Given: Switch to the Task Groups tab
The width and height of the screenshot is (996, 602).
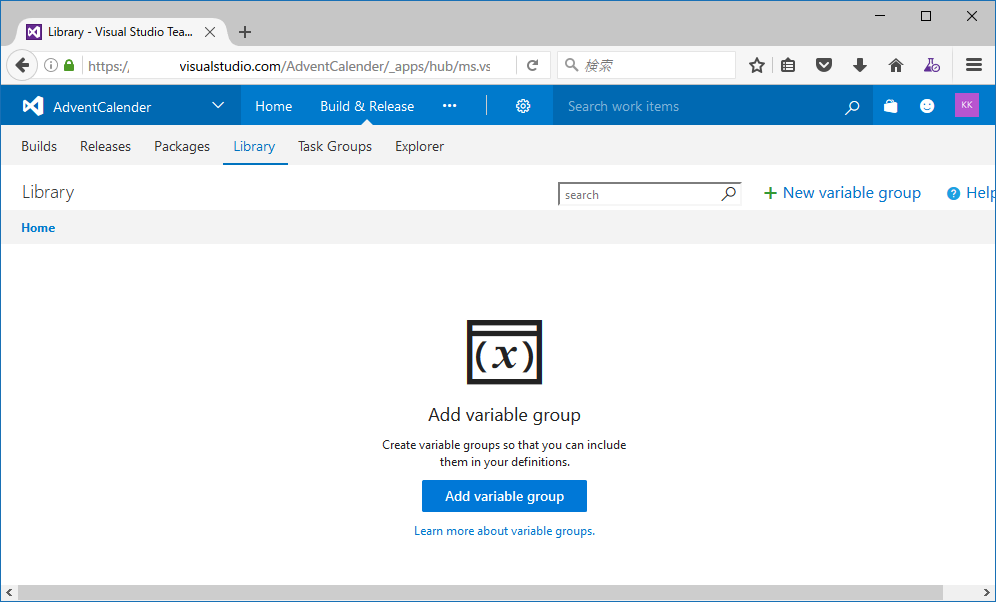Looking at the screenshot, I should point(335,146).
